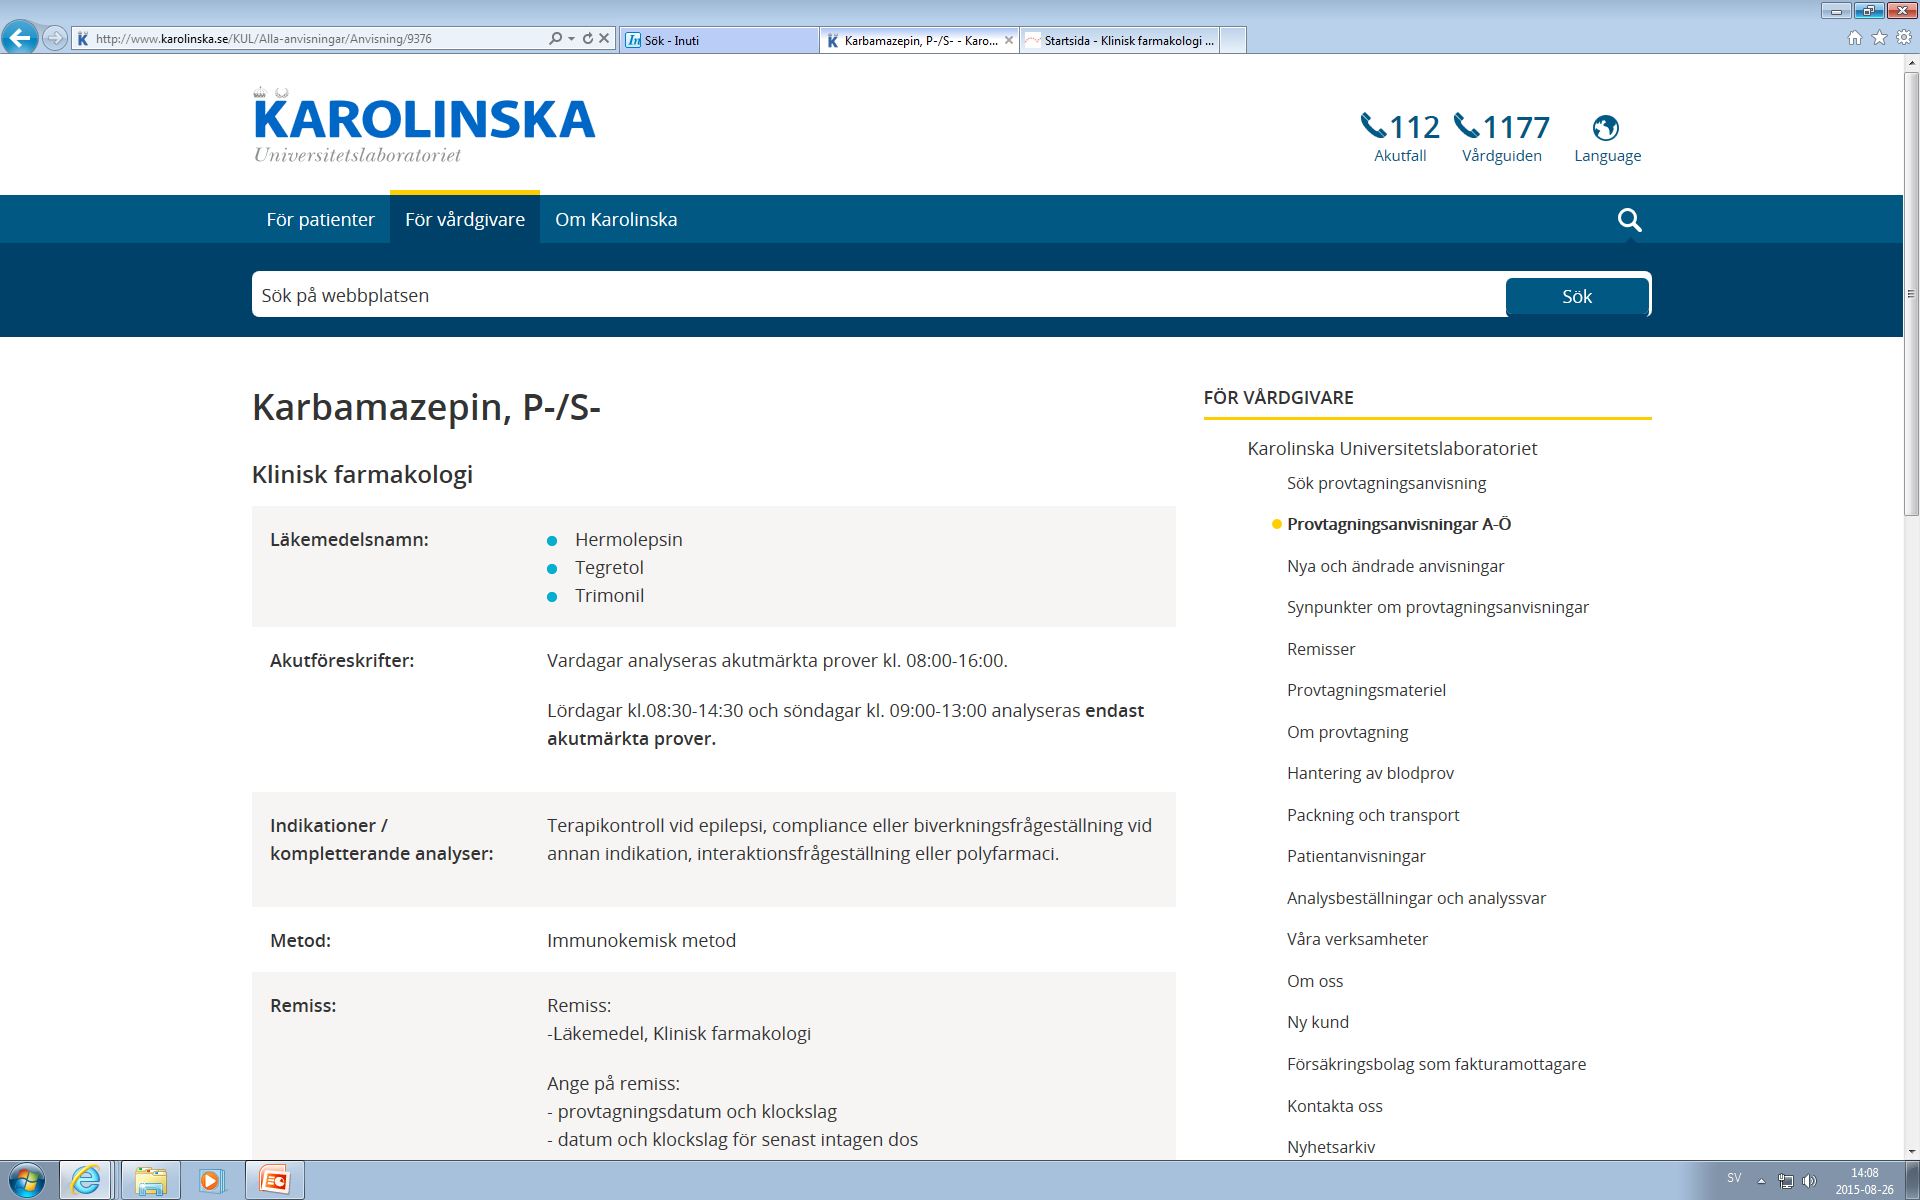Click the Windows Start button
The image size is (1920, 1200).
(x=26, y=1181)
